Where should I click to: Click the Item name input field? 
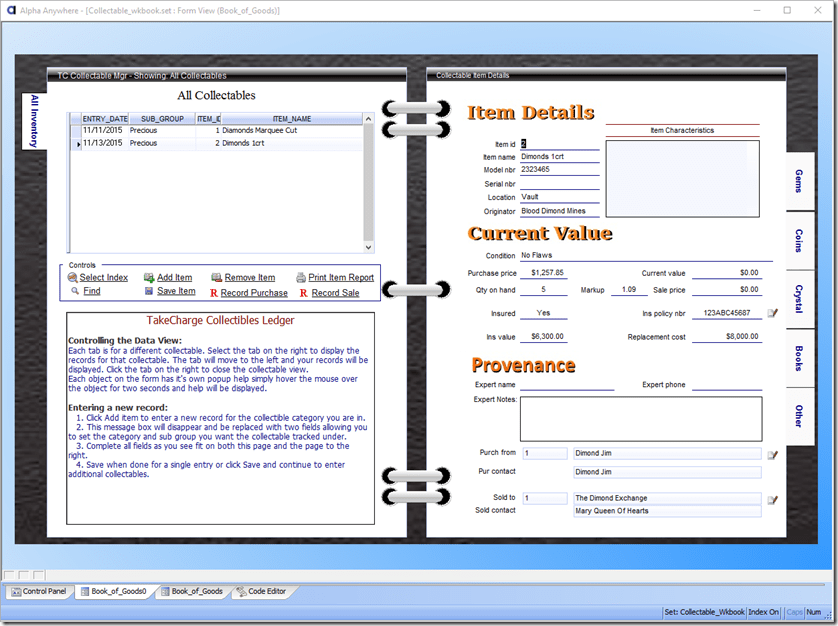(559, 157)
